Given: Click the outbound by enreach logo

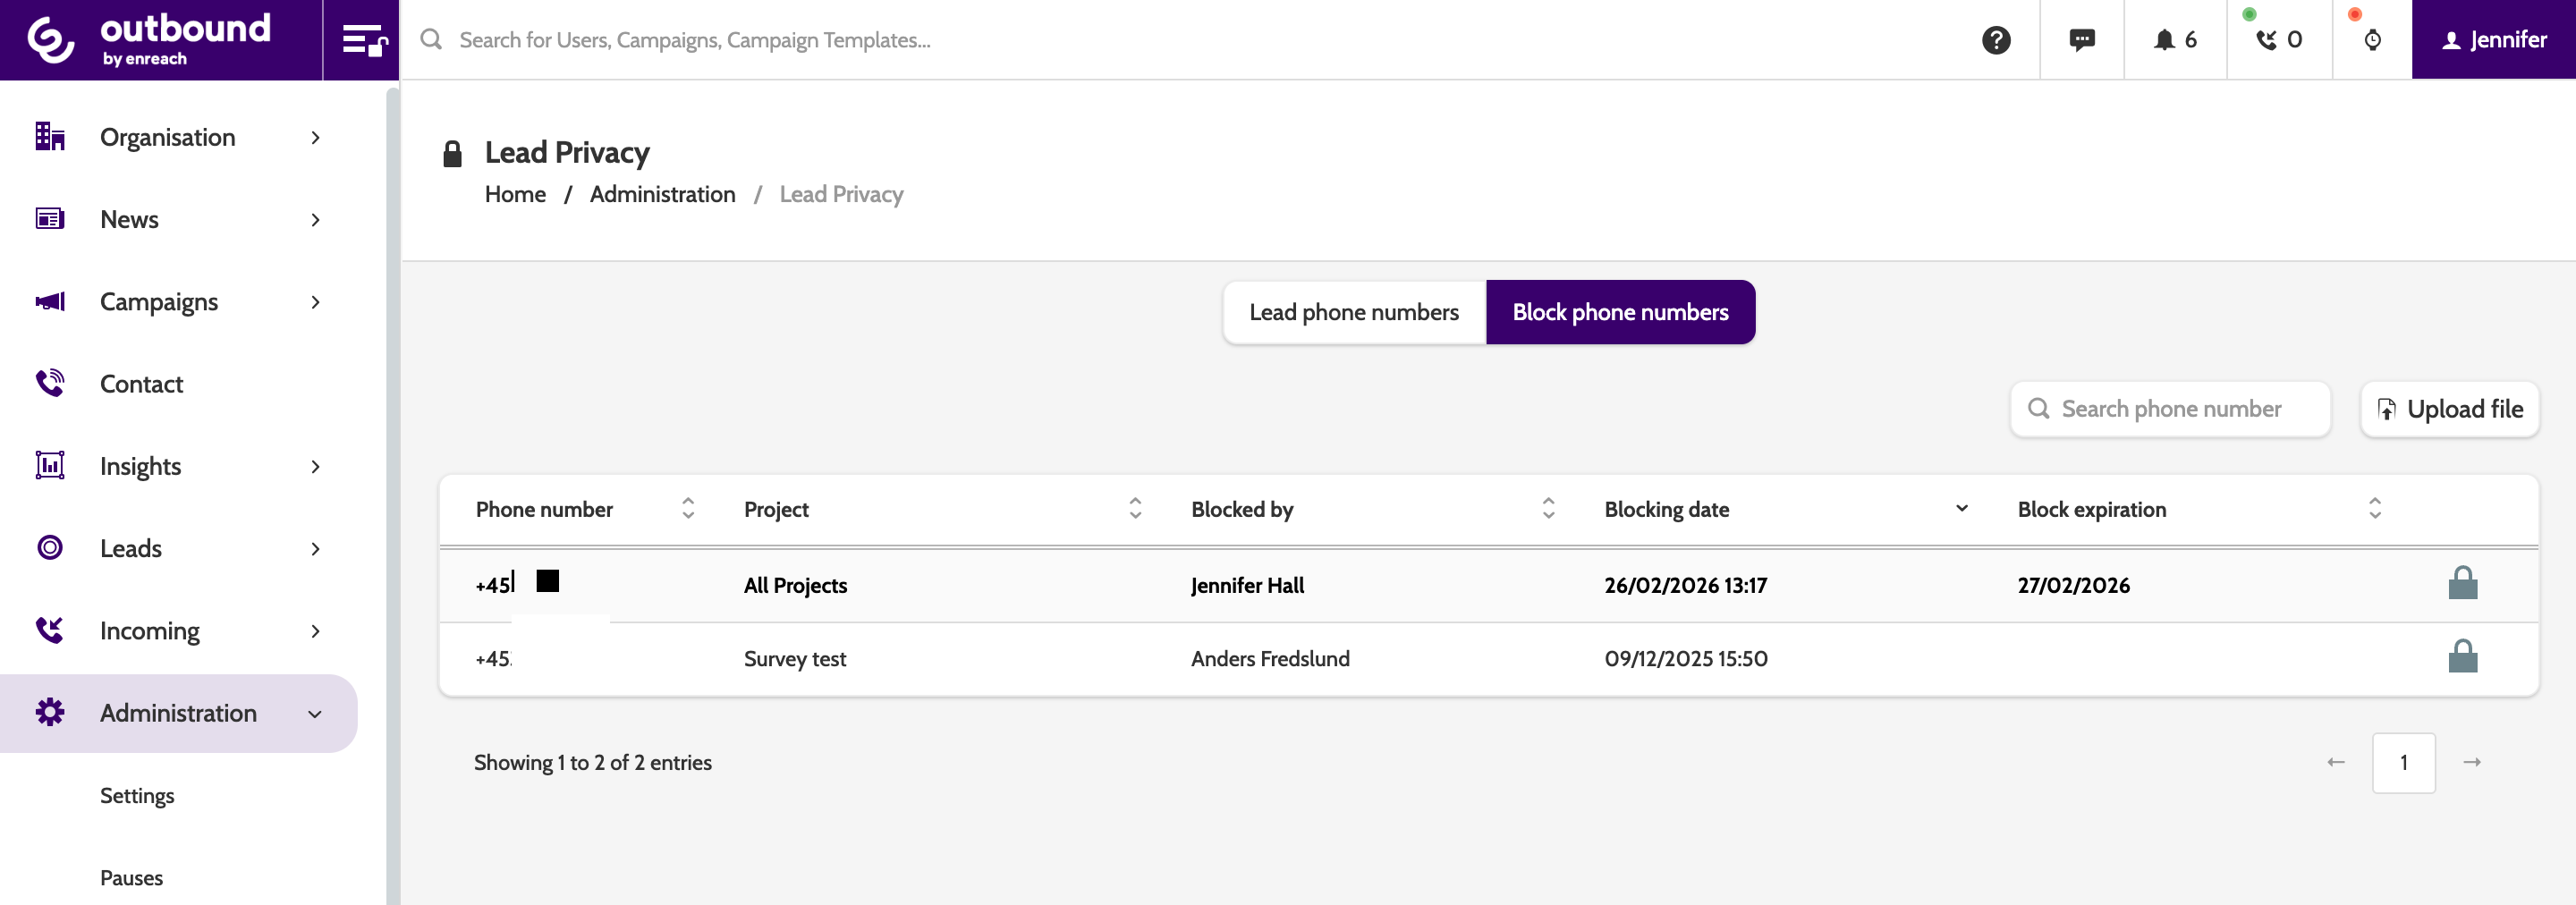Looking at the screenshot, I should point(150,40).
